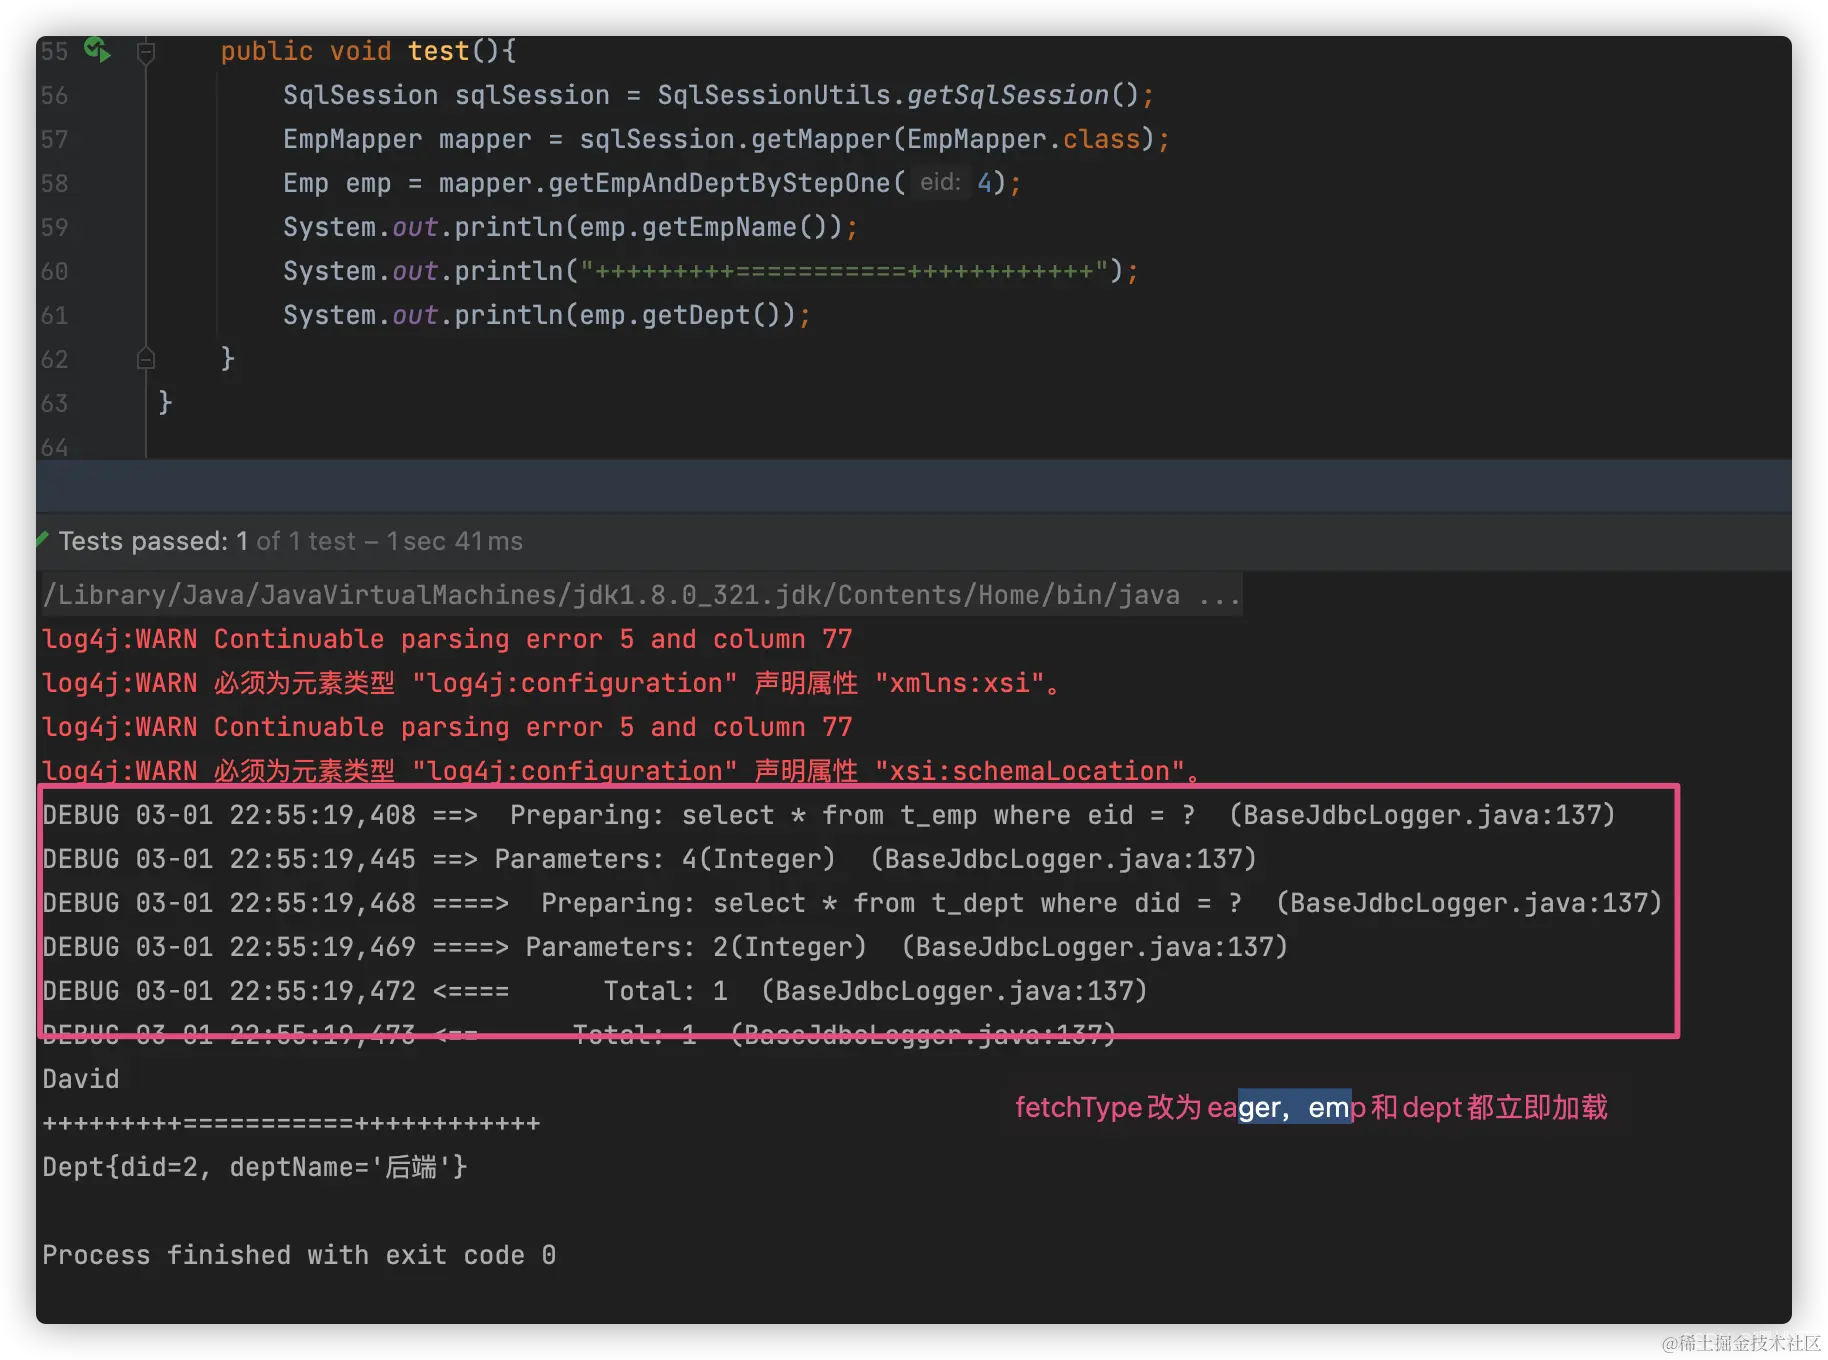Click line number 60 in the gutter
The image size is (1828, 1360).
54,271
